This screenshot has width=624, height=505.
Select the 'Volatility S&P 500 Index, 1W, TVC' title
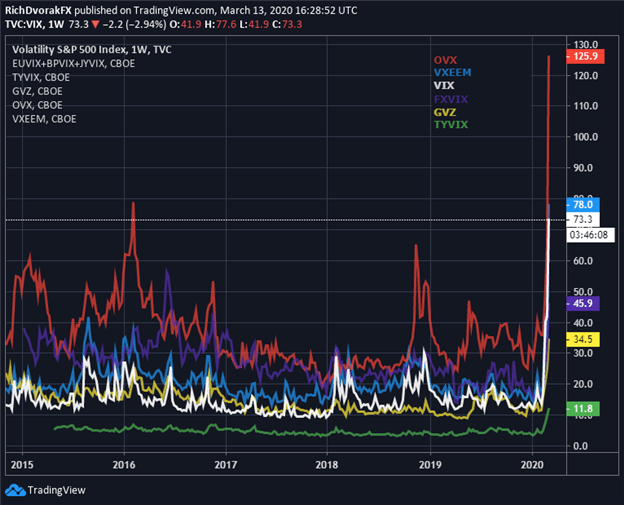[x=92, y=50]
